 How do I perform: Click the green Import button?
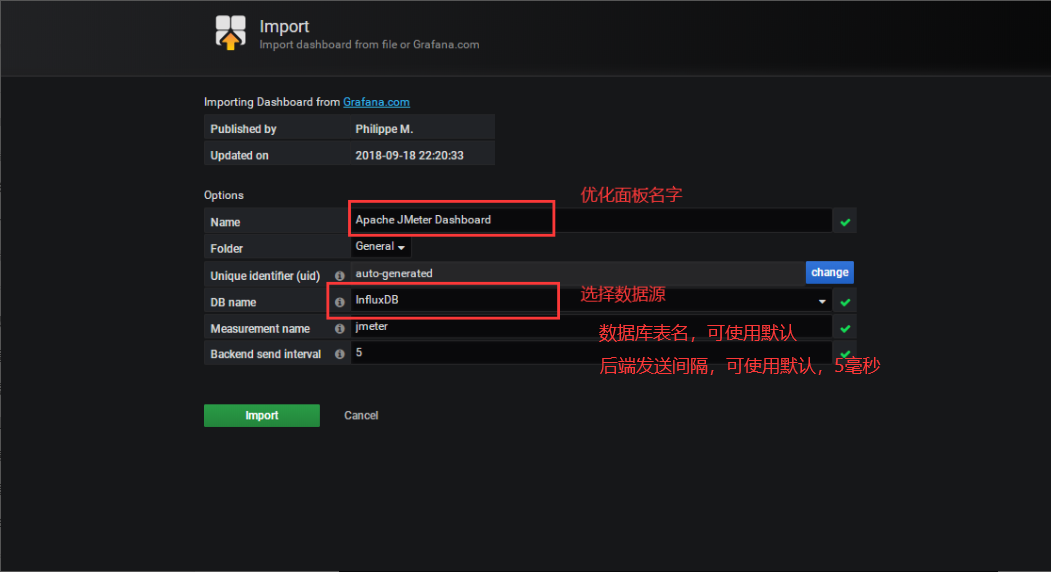point(261,415)
